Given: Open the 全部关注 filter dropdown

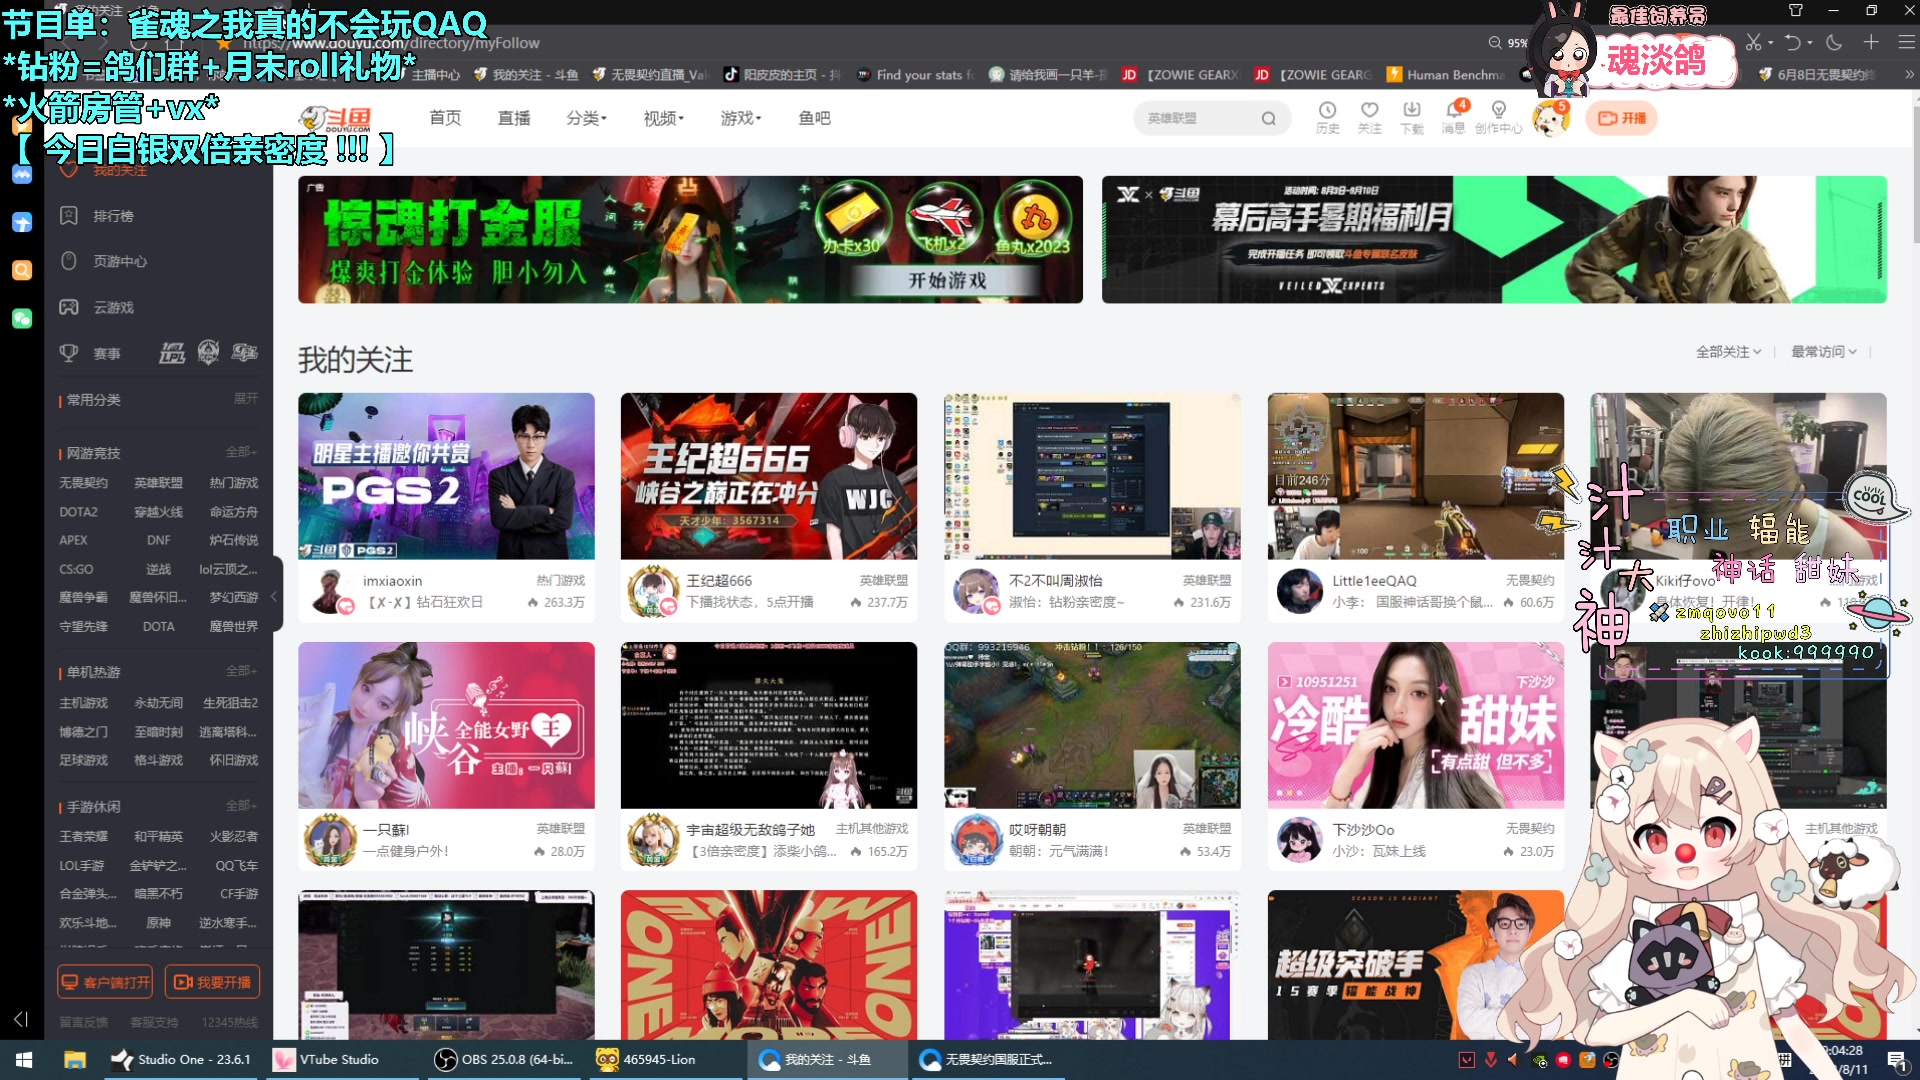Looking at the screenshot, I should 1728,352.
